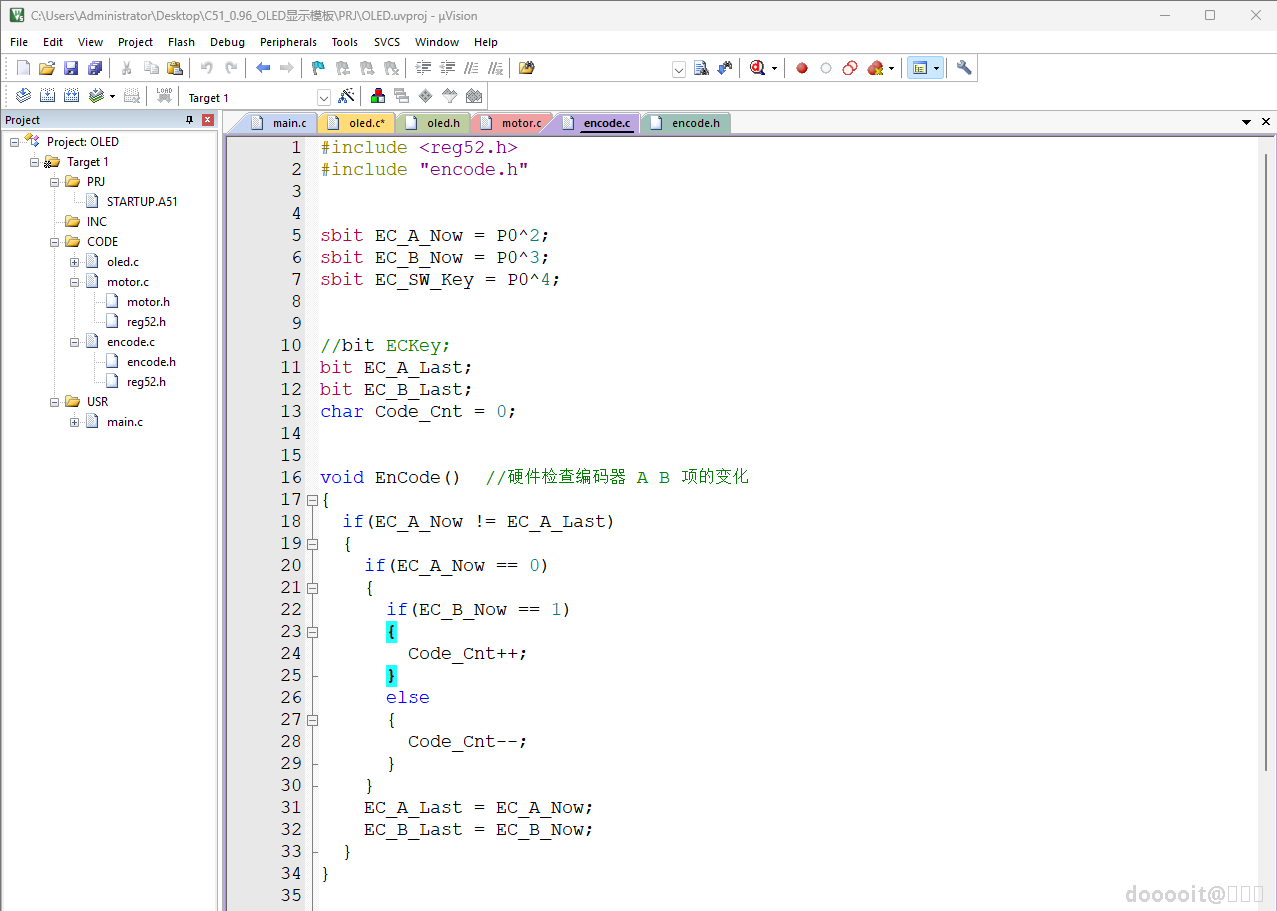Collapse the else block fold at line 27

tap(312, 720)
